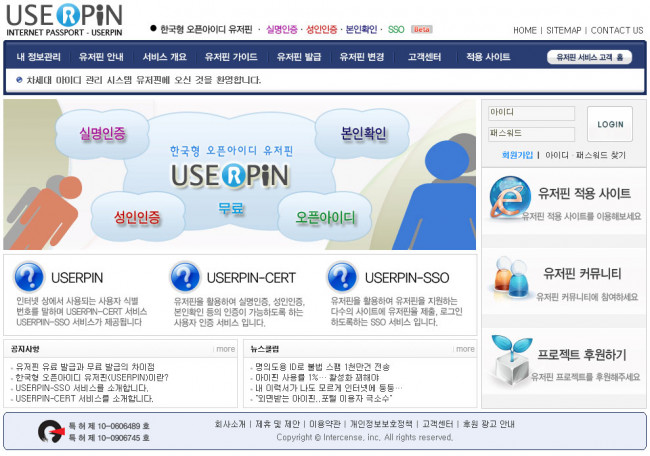650x456 pixels.
Task: Click the USERPIN-CERT title text
Action: pyautogui.click(x=251, y=278)
